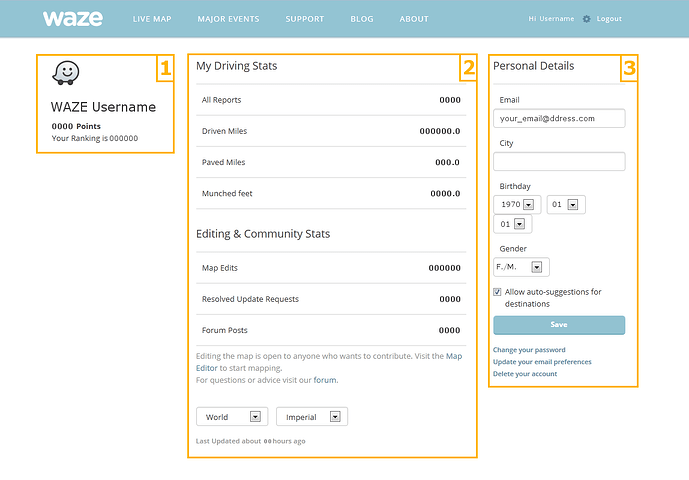The image size is (689, 480).
Task: Click the Waze logo in header
Action: [73, 18]
